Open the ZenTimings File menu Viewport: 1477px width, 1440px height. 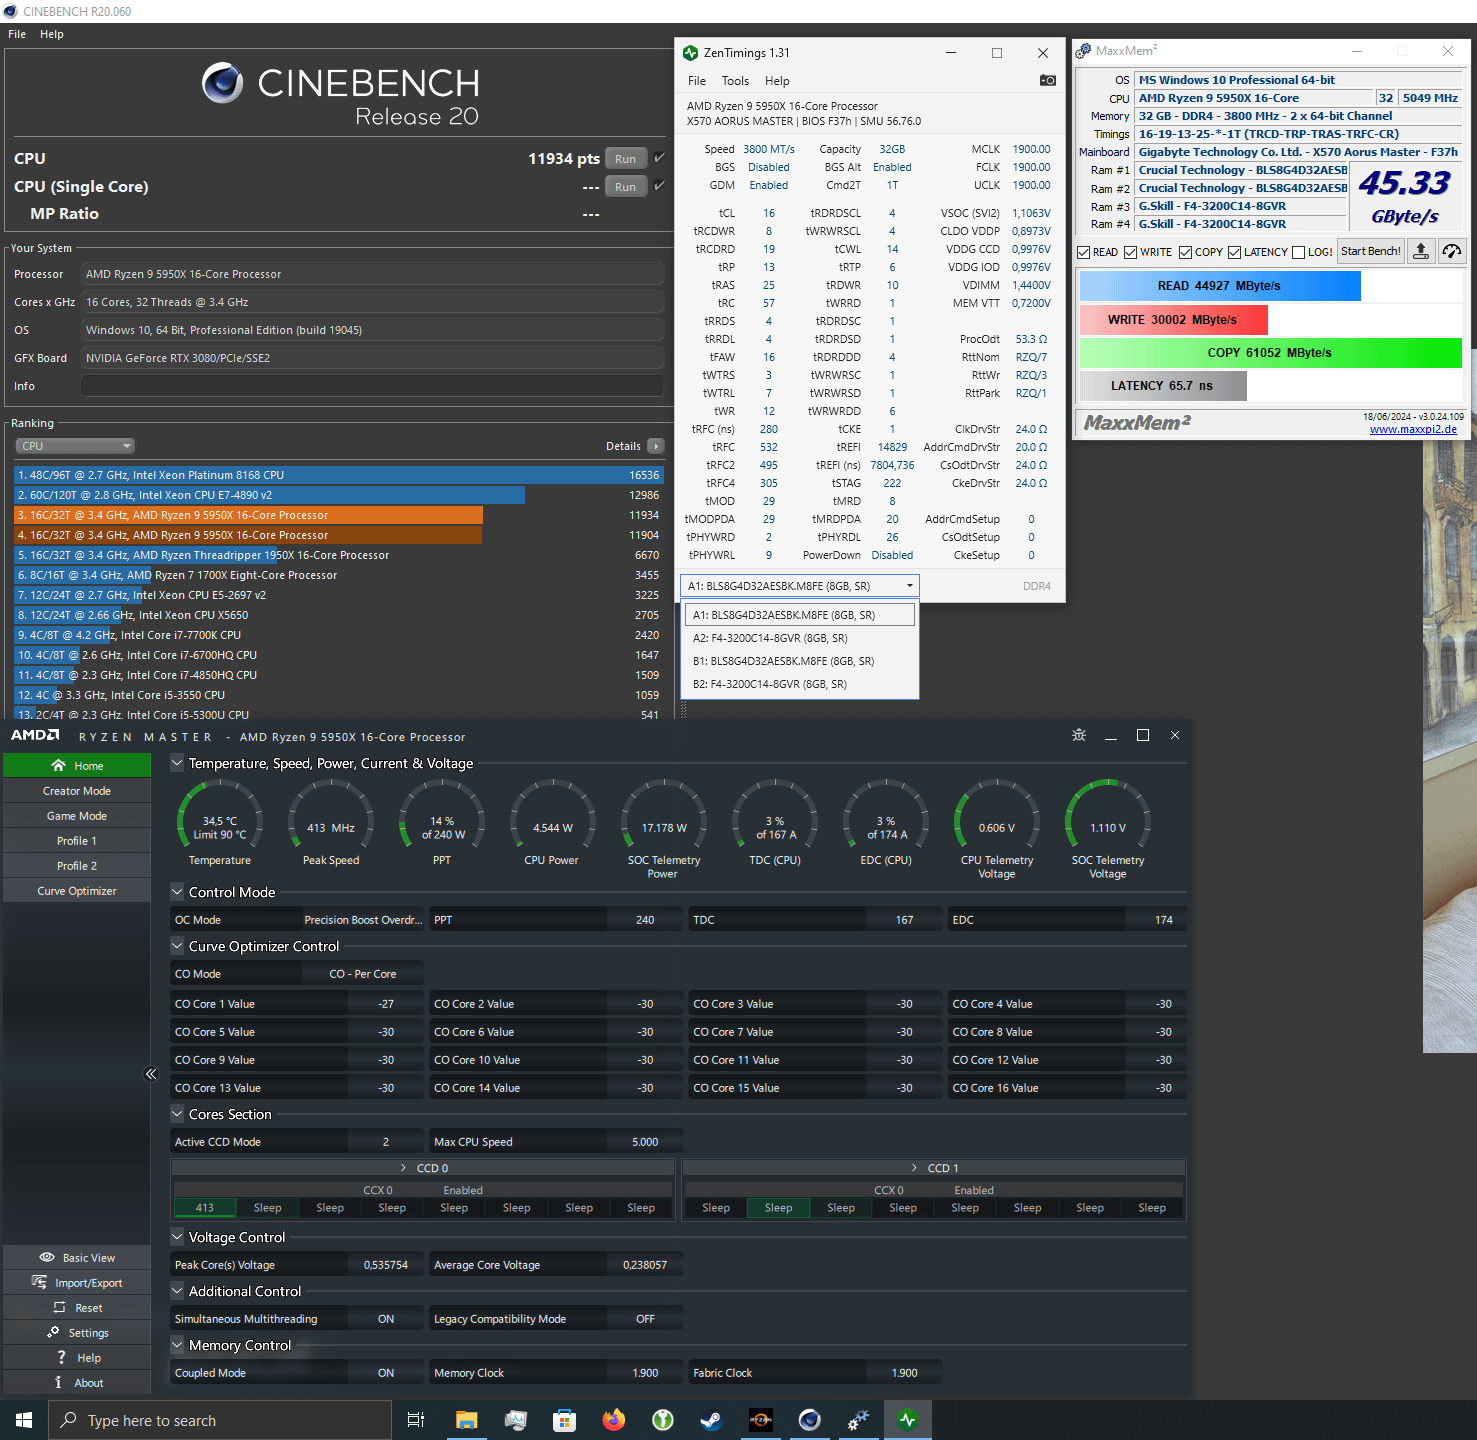pyautogui.click(x=697, y=81)
